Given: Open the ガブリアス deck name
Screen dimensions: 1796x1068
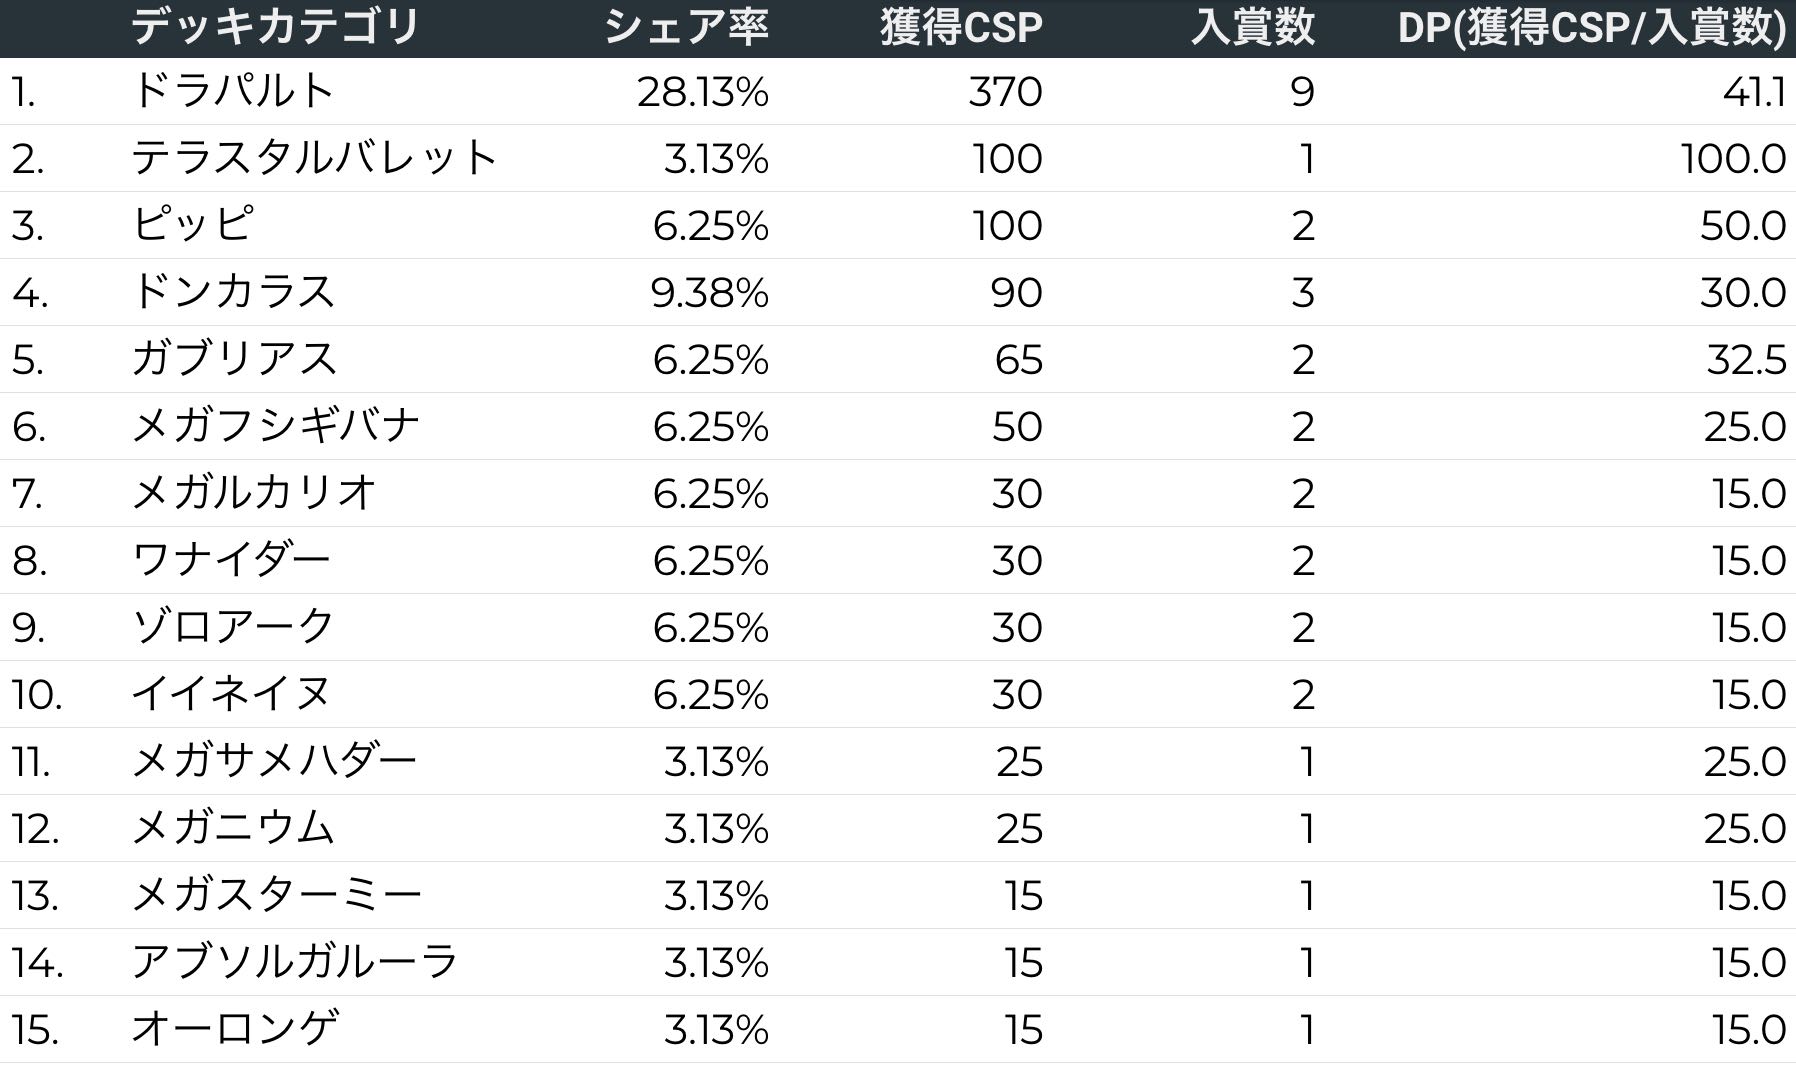Looking at the screenshot, I should (x=234, y=359).
